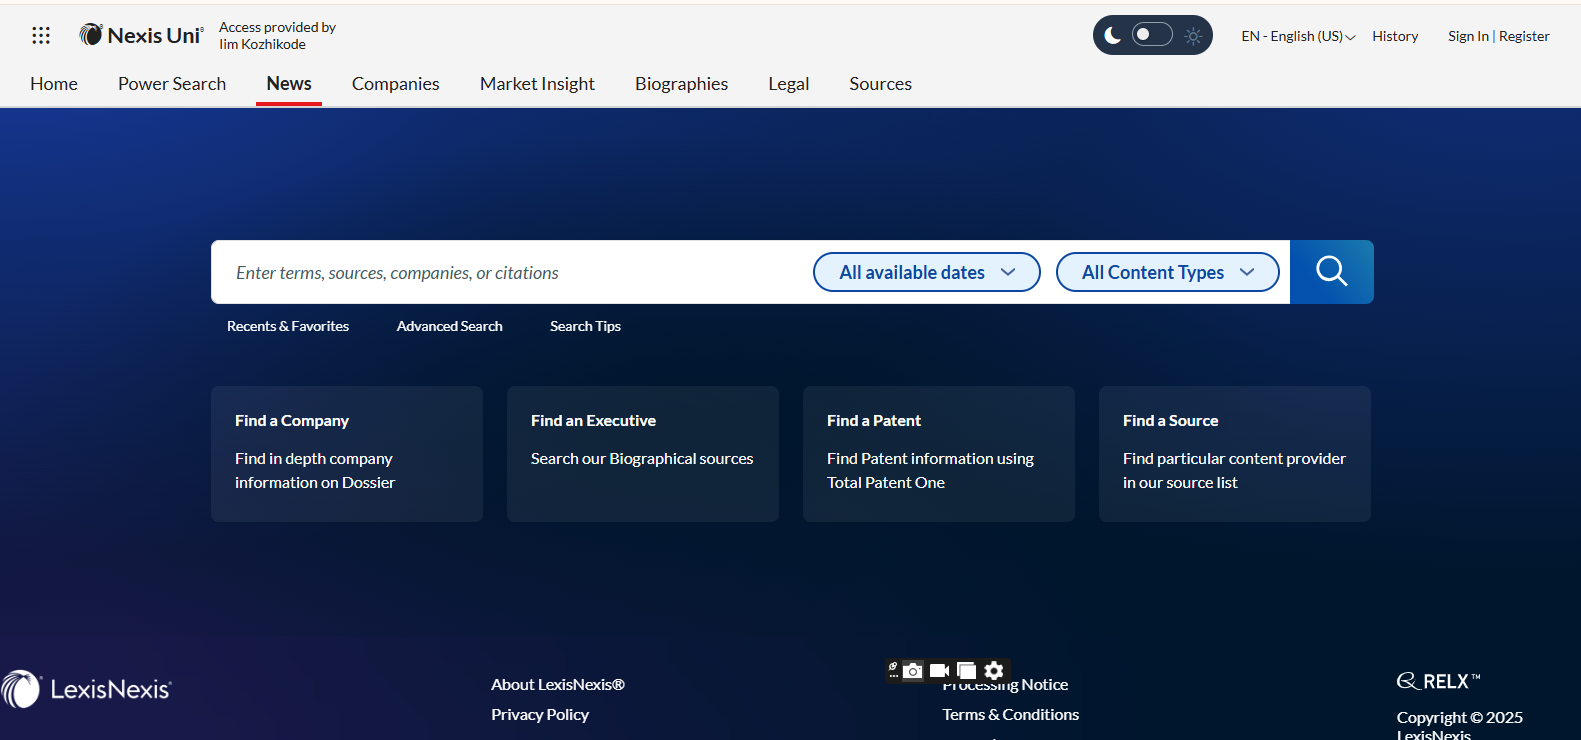Click the camera screenshot icon
Image resolution: width=1581 pixels, height=740 pixels.
click(x=913, y=671)
